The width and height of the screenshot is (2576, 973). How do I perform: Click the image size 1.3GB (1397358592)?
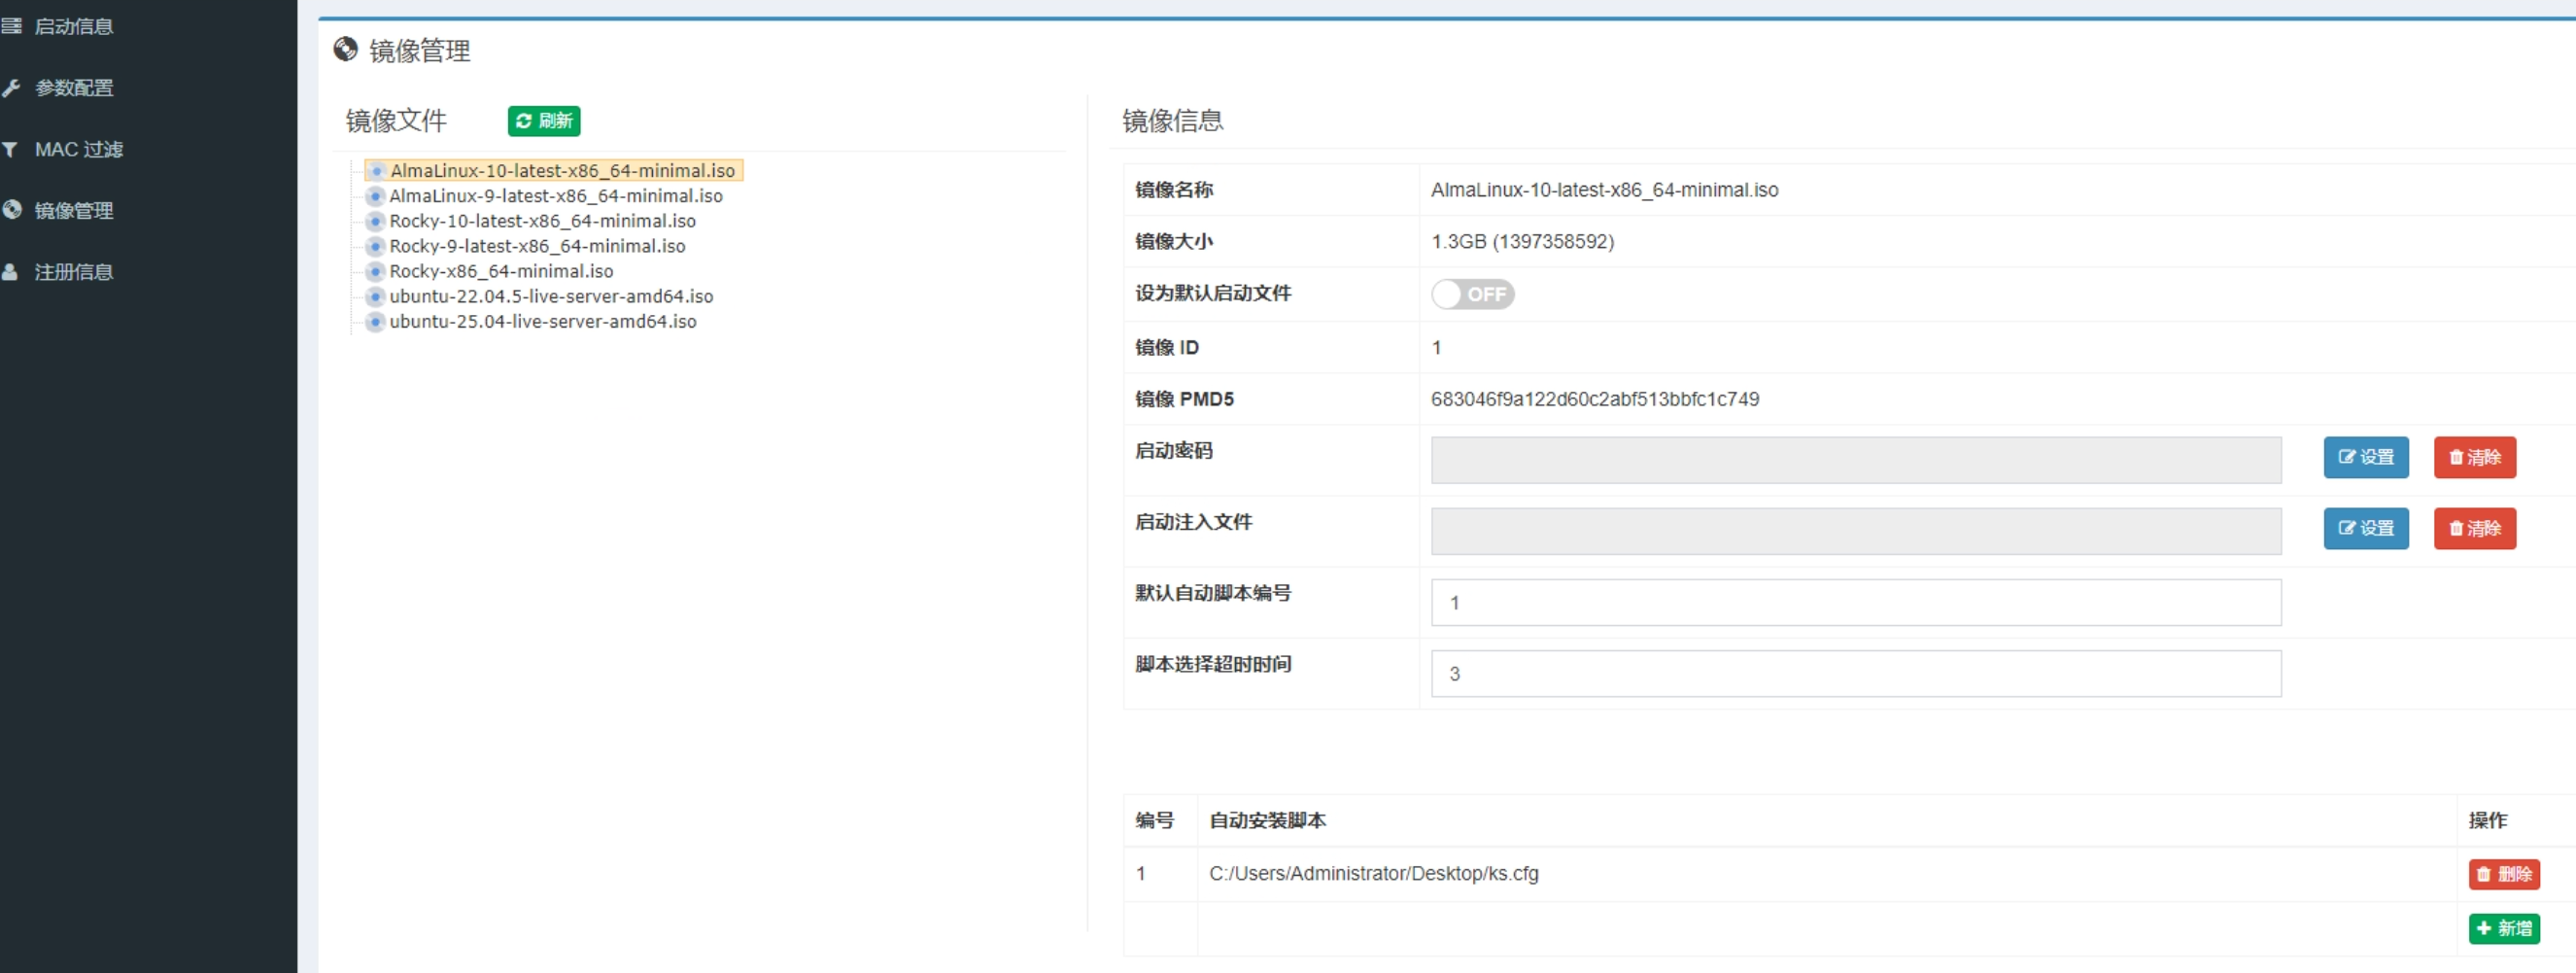1522,242
